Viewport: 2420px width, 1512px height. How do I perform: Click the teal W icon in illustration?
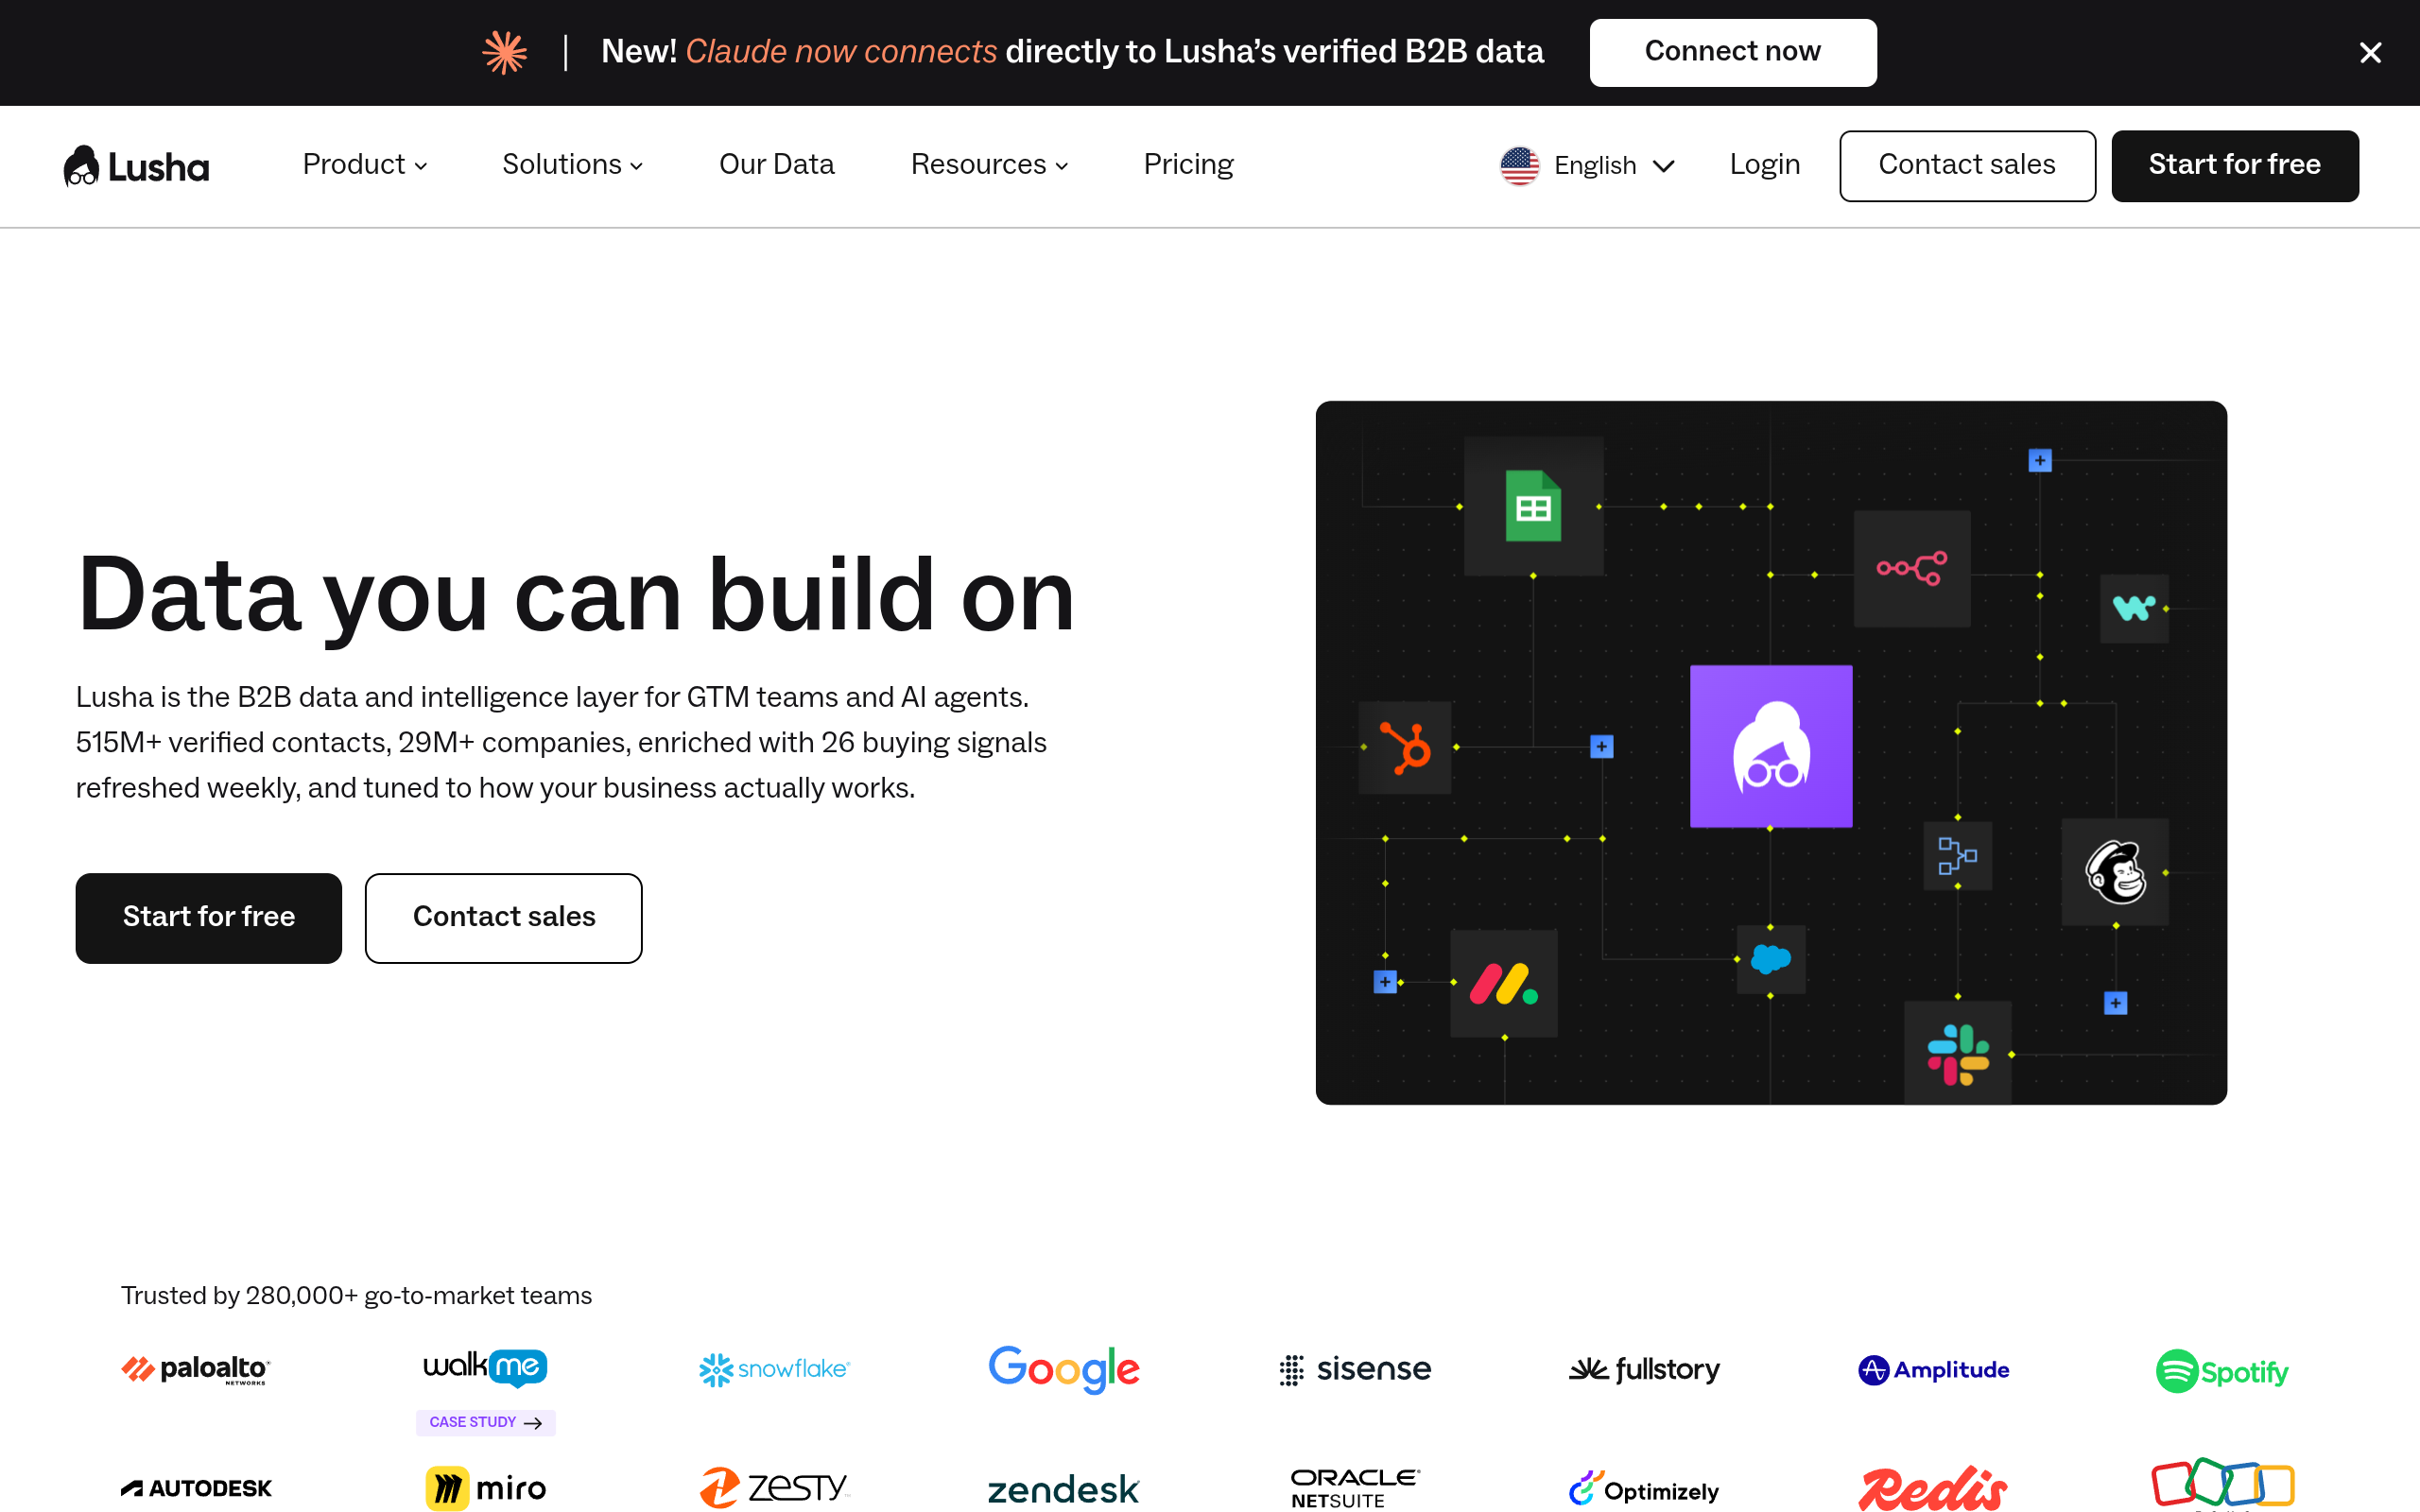click(2133, 608)
